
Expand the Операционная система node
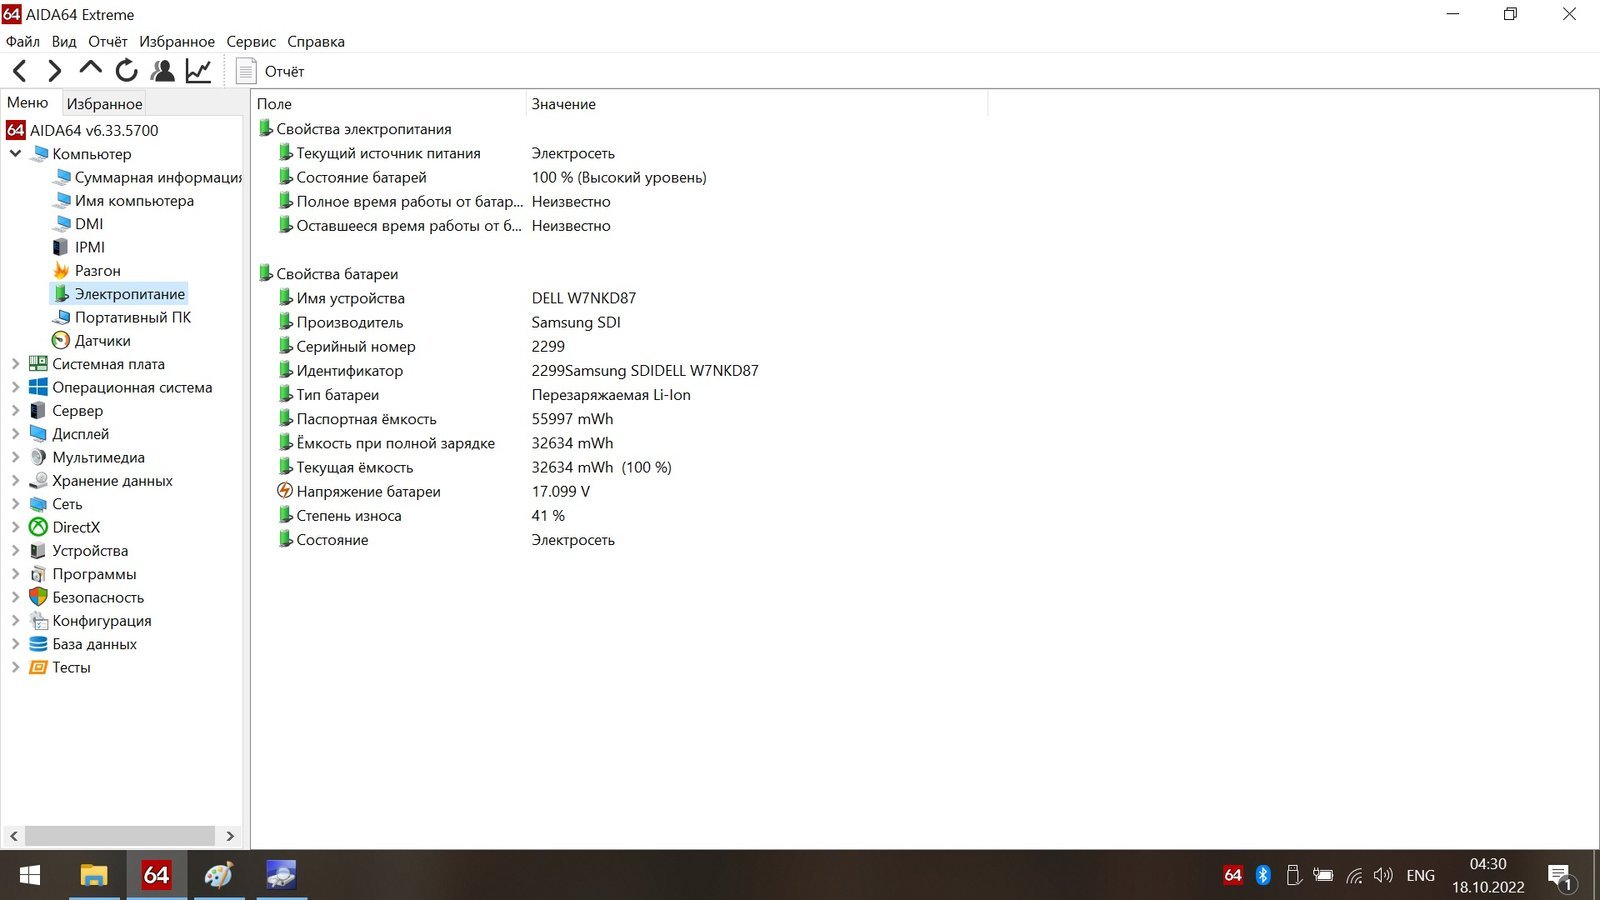pyautogui.click(x=15, y=387)
